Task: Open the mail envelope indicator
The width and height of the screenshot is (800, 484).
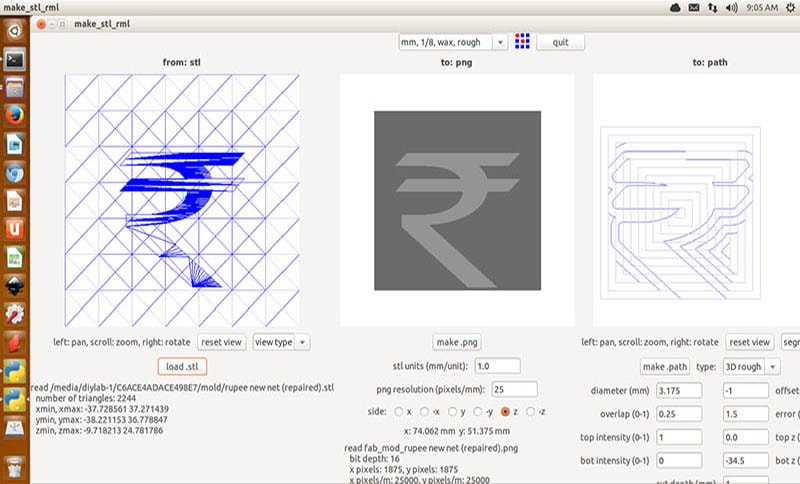Action: 694,8
